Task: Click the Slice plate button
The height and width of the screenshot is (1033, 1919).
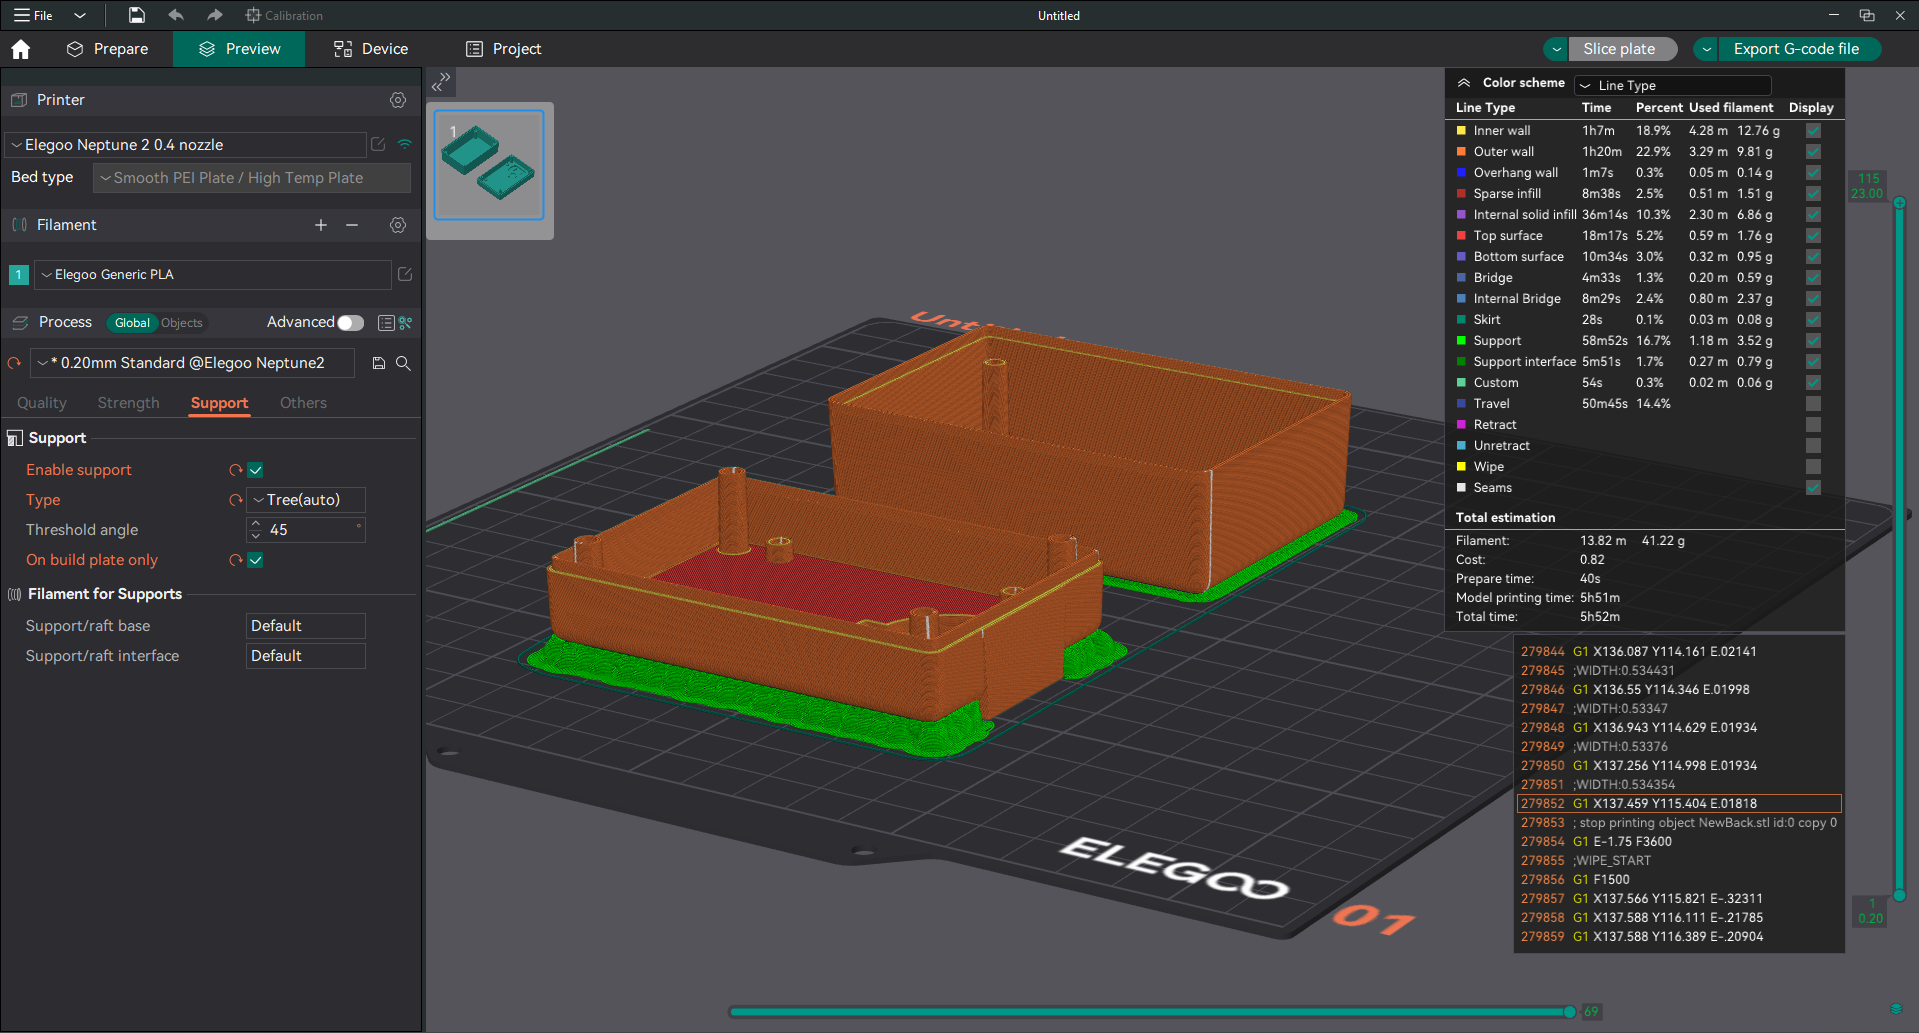Action: pos(1620,49)
